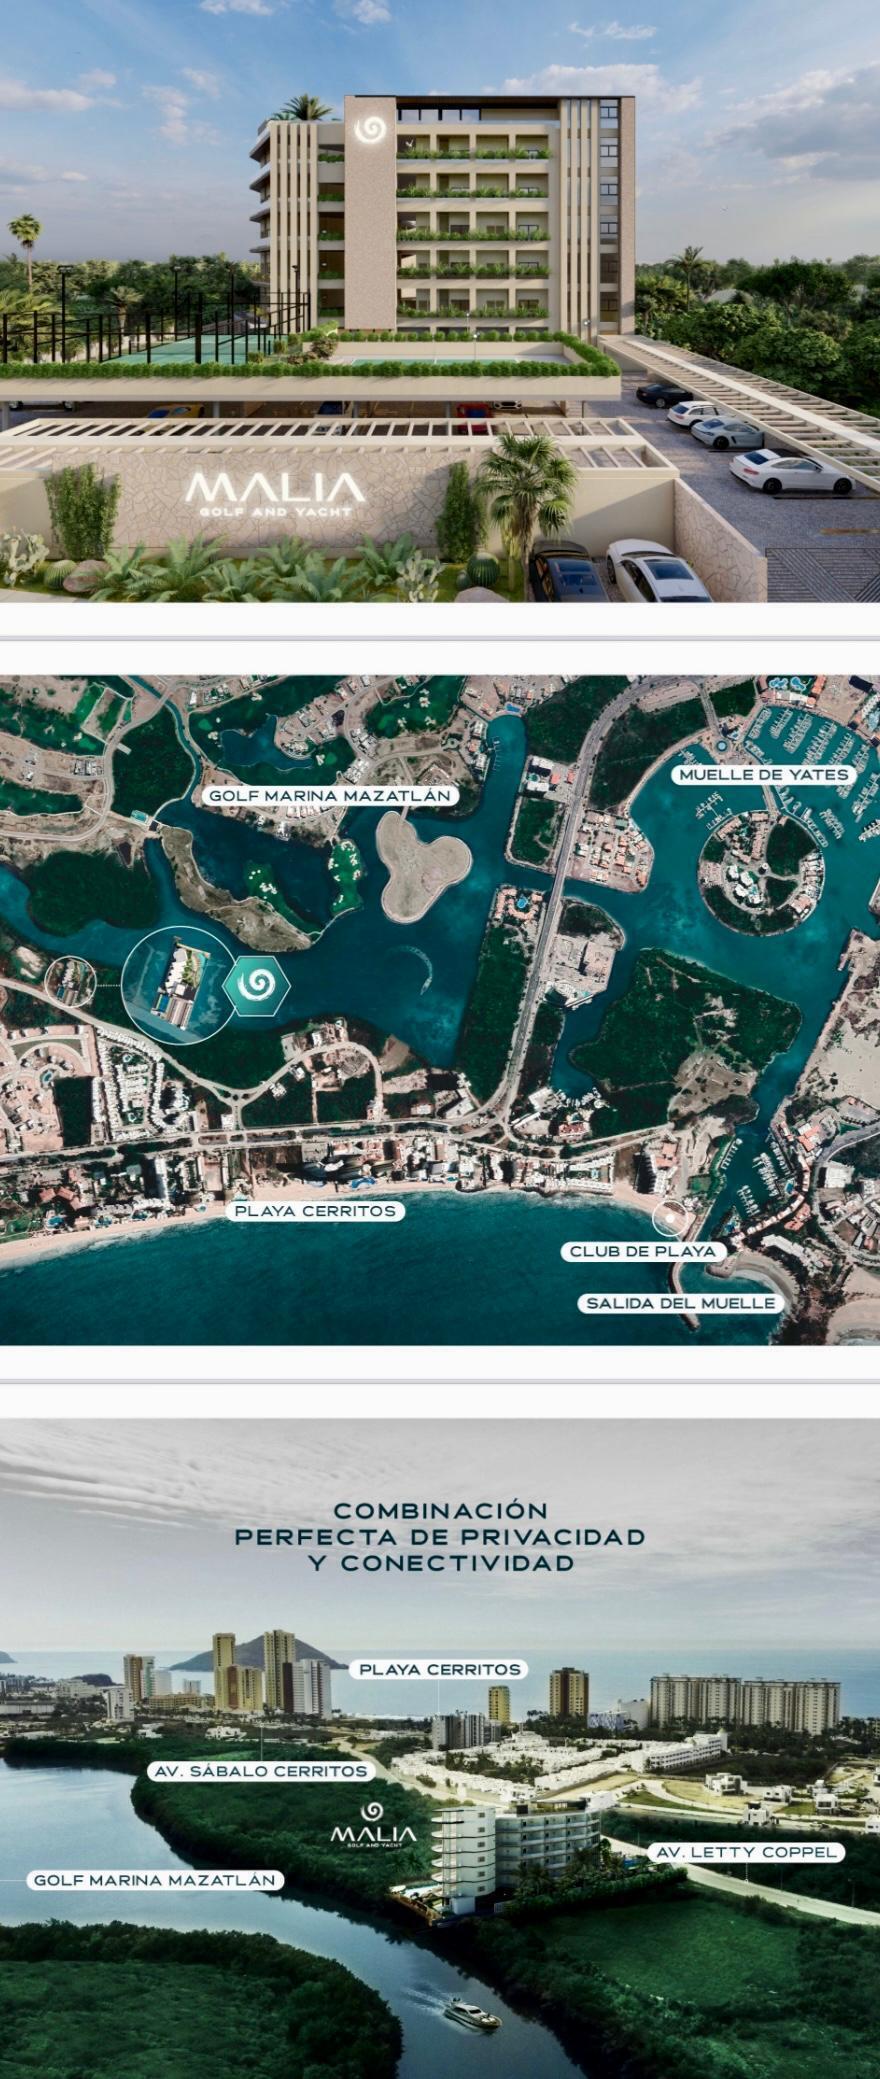Select the Playa Cerritos label on the satellite map
Screen dimensions: 880x2079
pyautogui.click(x=315, y=1211)
